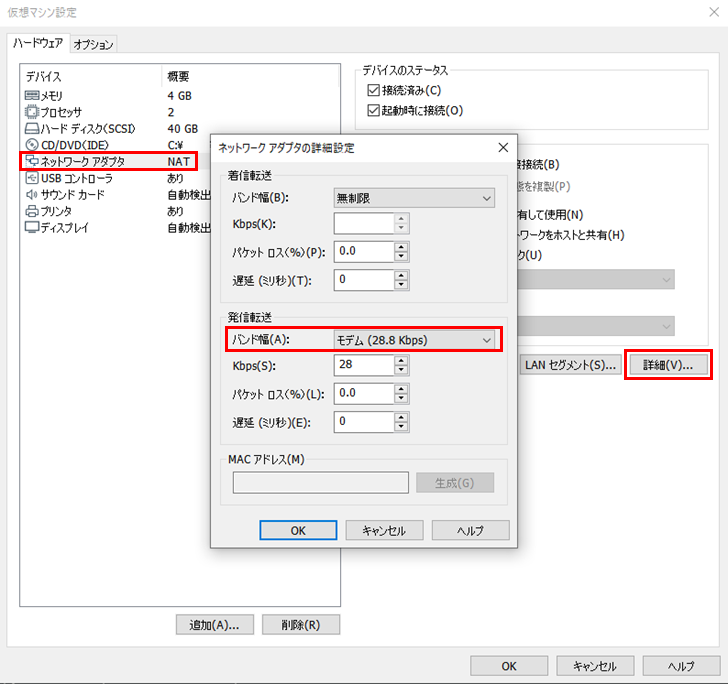Switch to the ハードウェア tab
The height and width of the screenshot is (684, 728).
coord(38,44)
